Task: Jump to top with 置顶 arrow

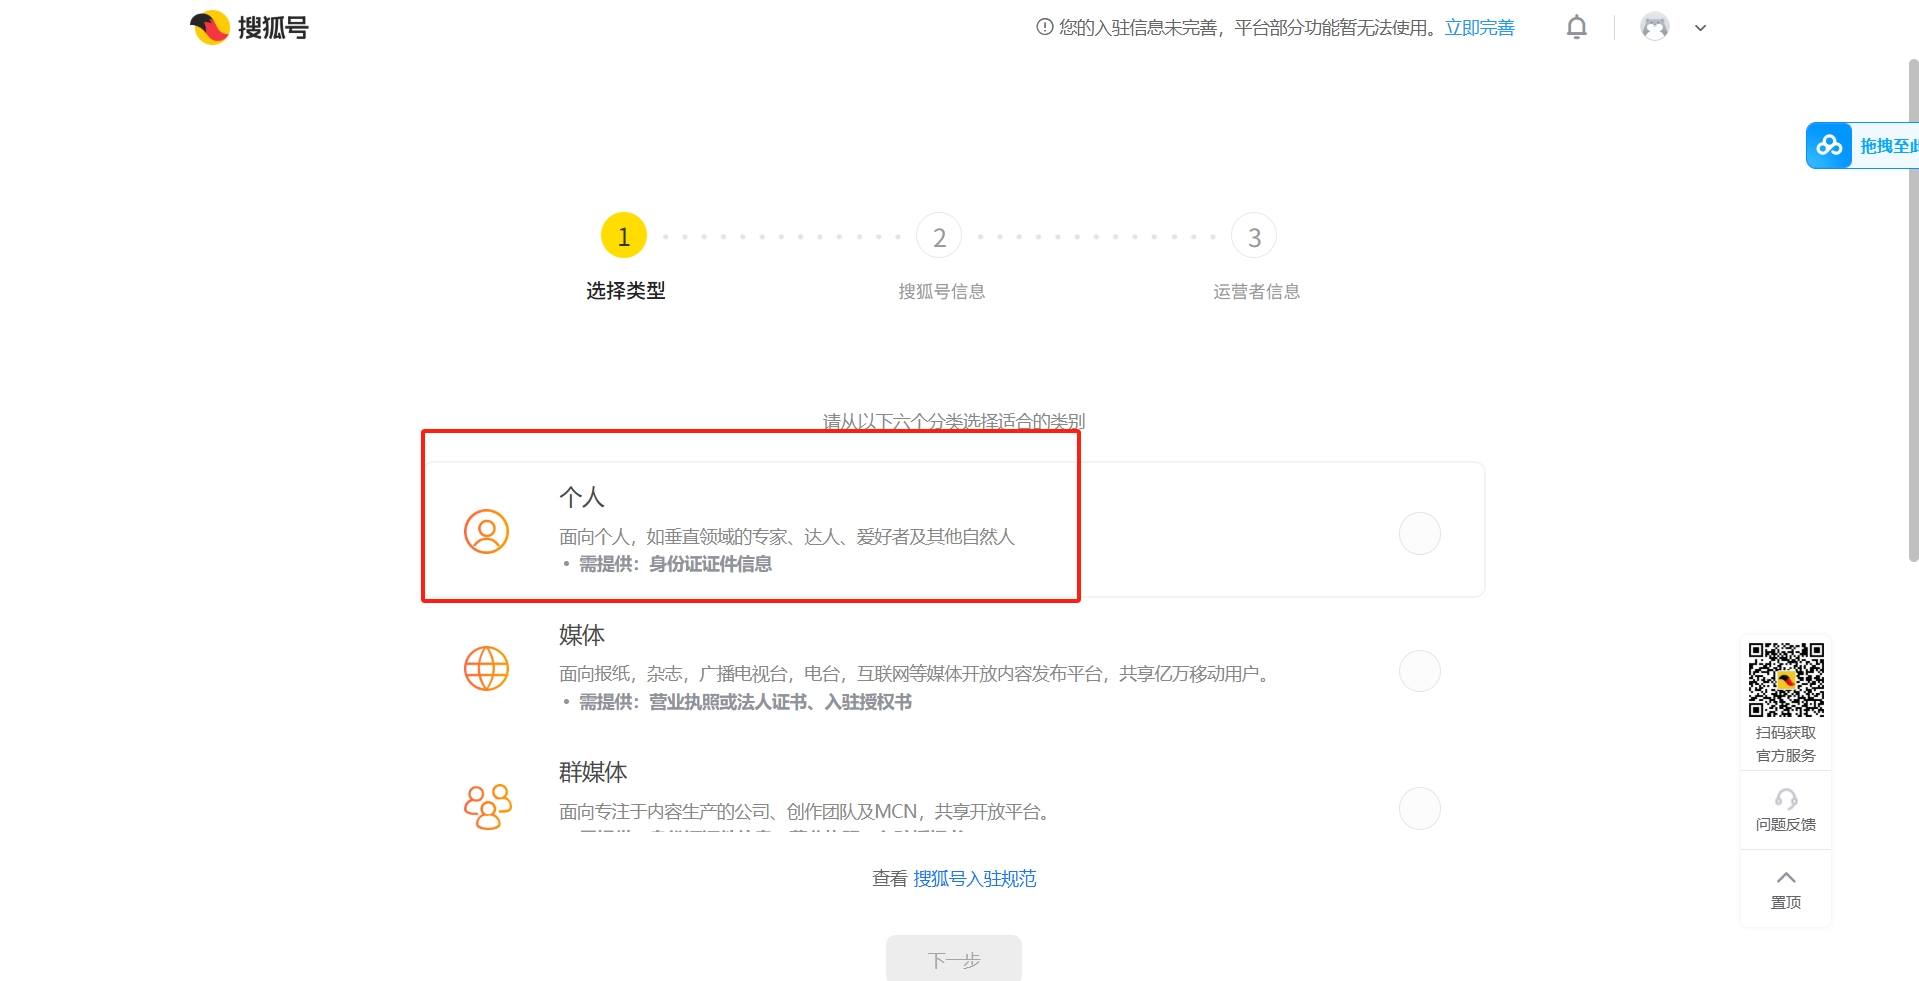Action: (1786, 878)
